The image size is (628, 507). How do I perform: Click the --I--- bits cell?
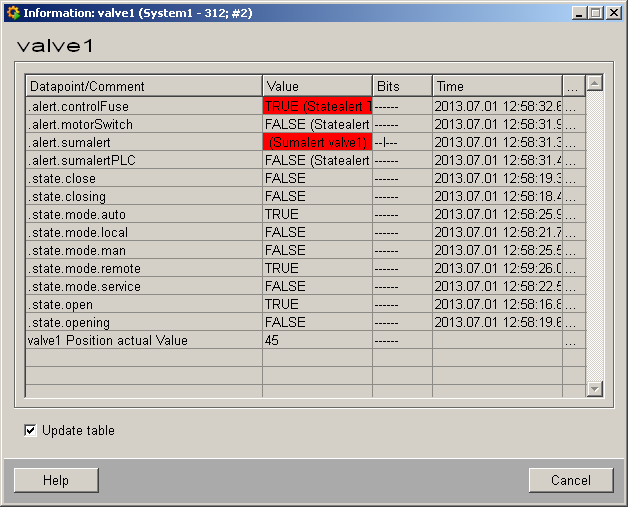403,143
